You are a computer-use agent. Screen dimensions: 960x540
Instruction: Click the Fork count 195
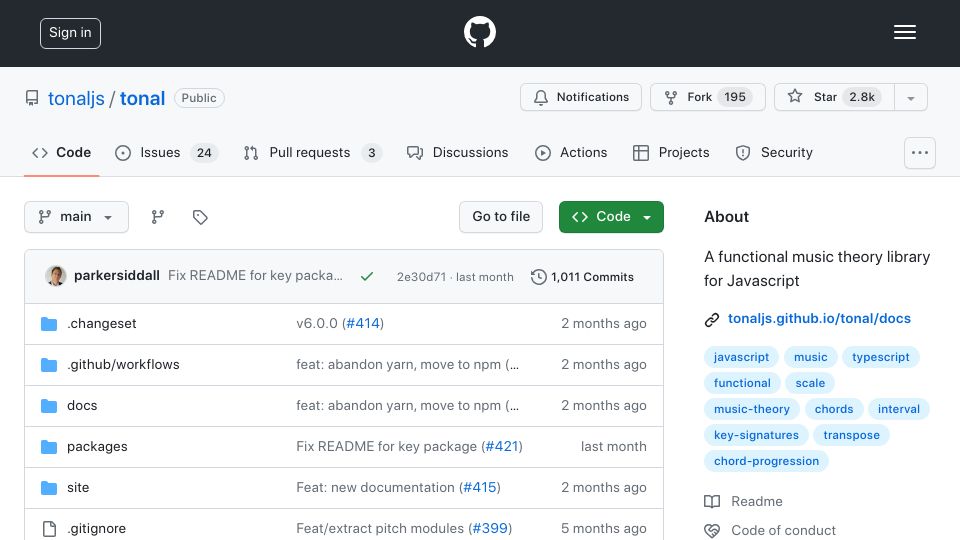(735, 97)
